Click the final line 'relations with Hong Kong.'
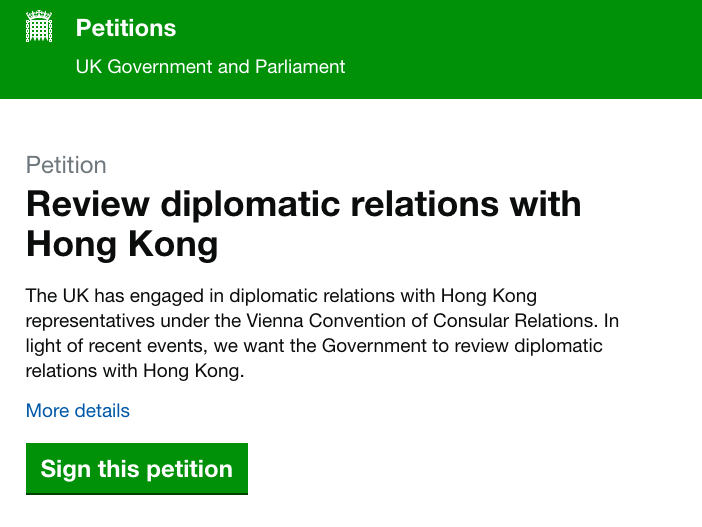This screenshot has width=702, height=527. (x=135, y=371)
